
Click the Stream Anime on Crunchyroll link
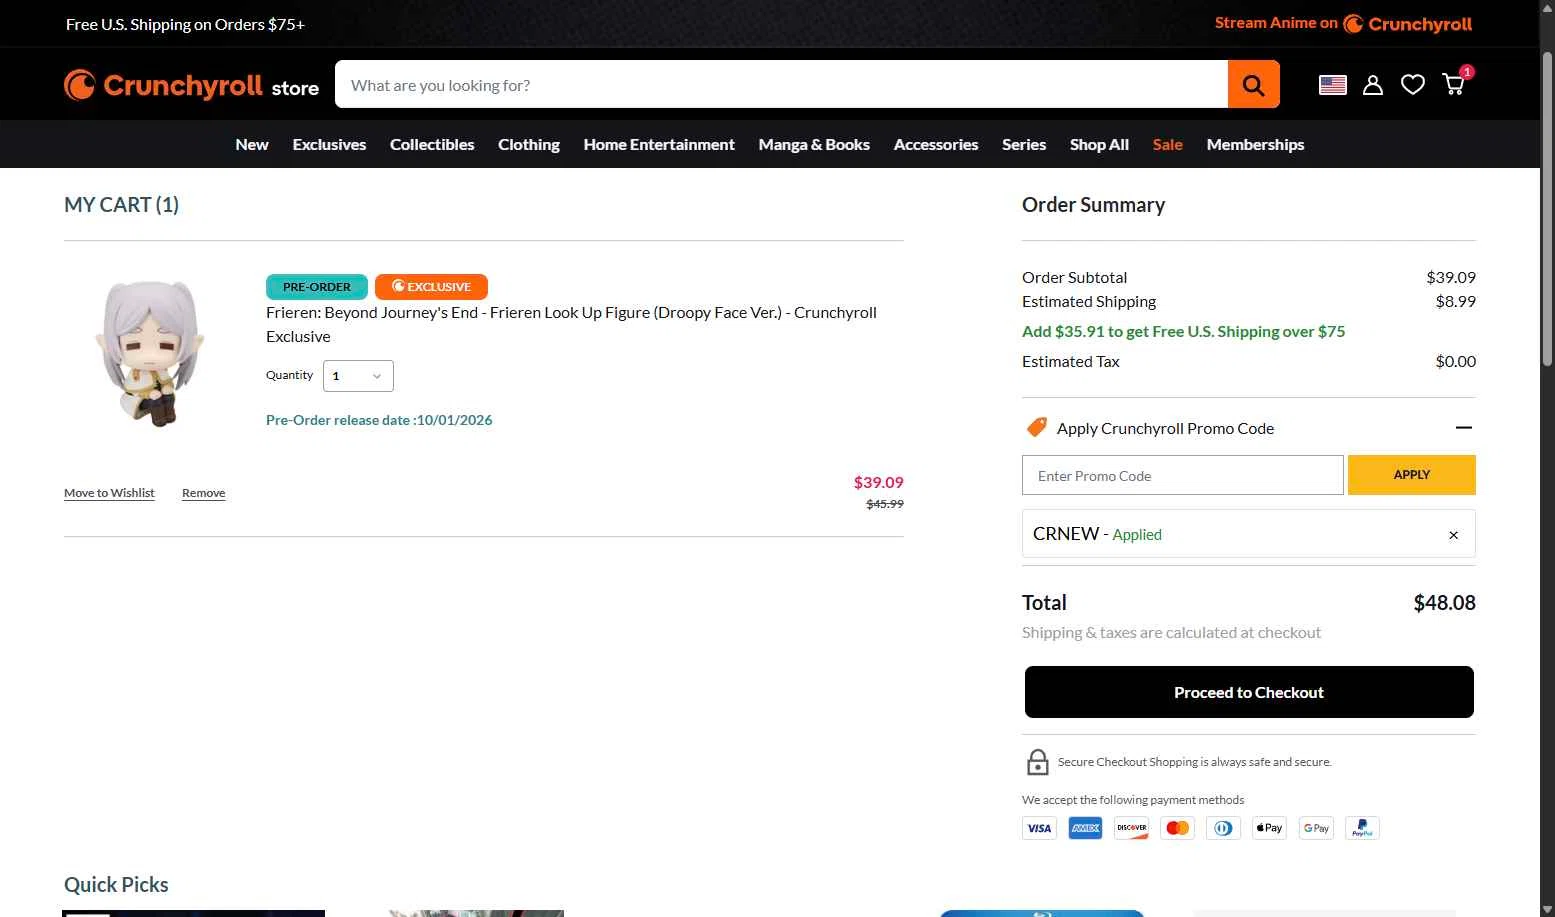pos(1343,23)
